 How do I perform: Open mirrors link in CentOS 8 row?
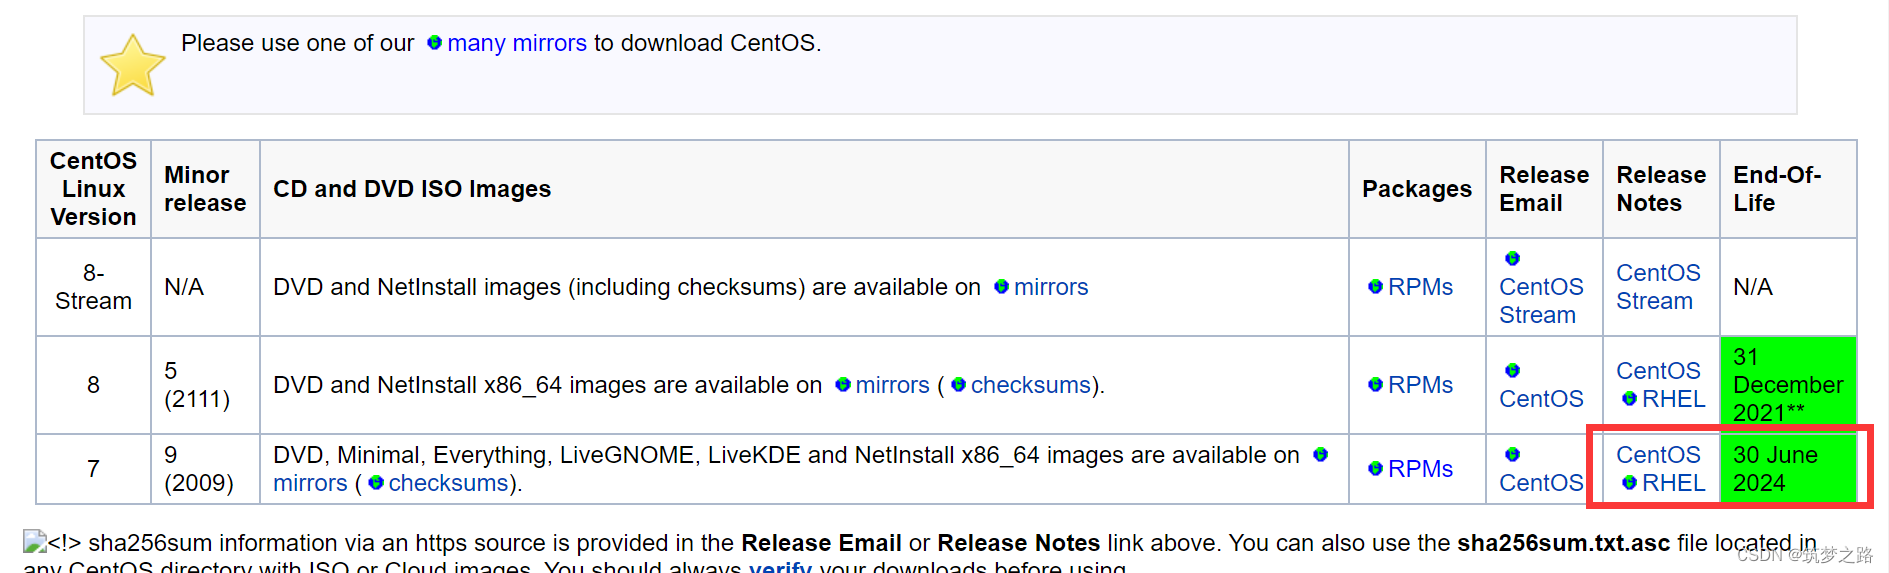pyautogui.click(x=892, y=385)
